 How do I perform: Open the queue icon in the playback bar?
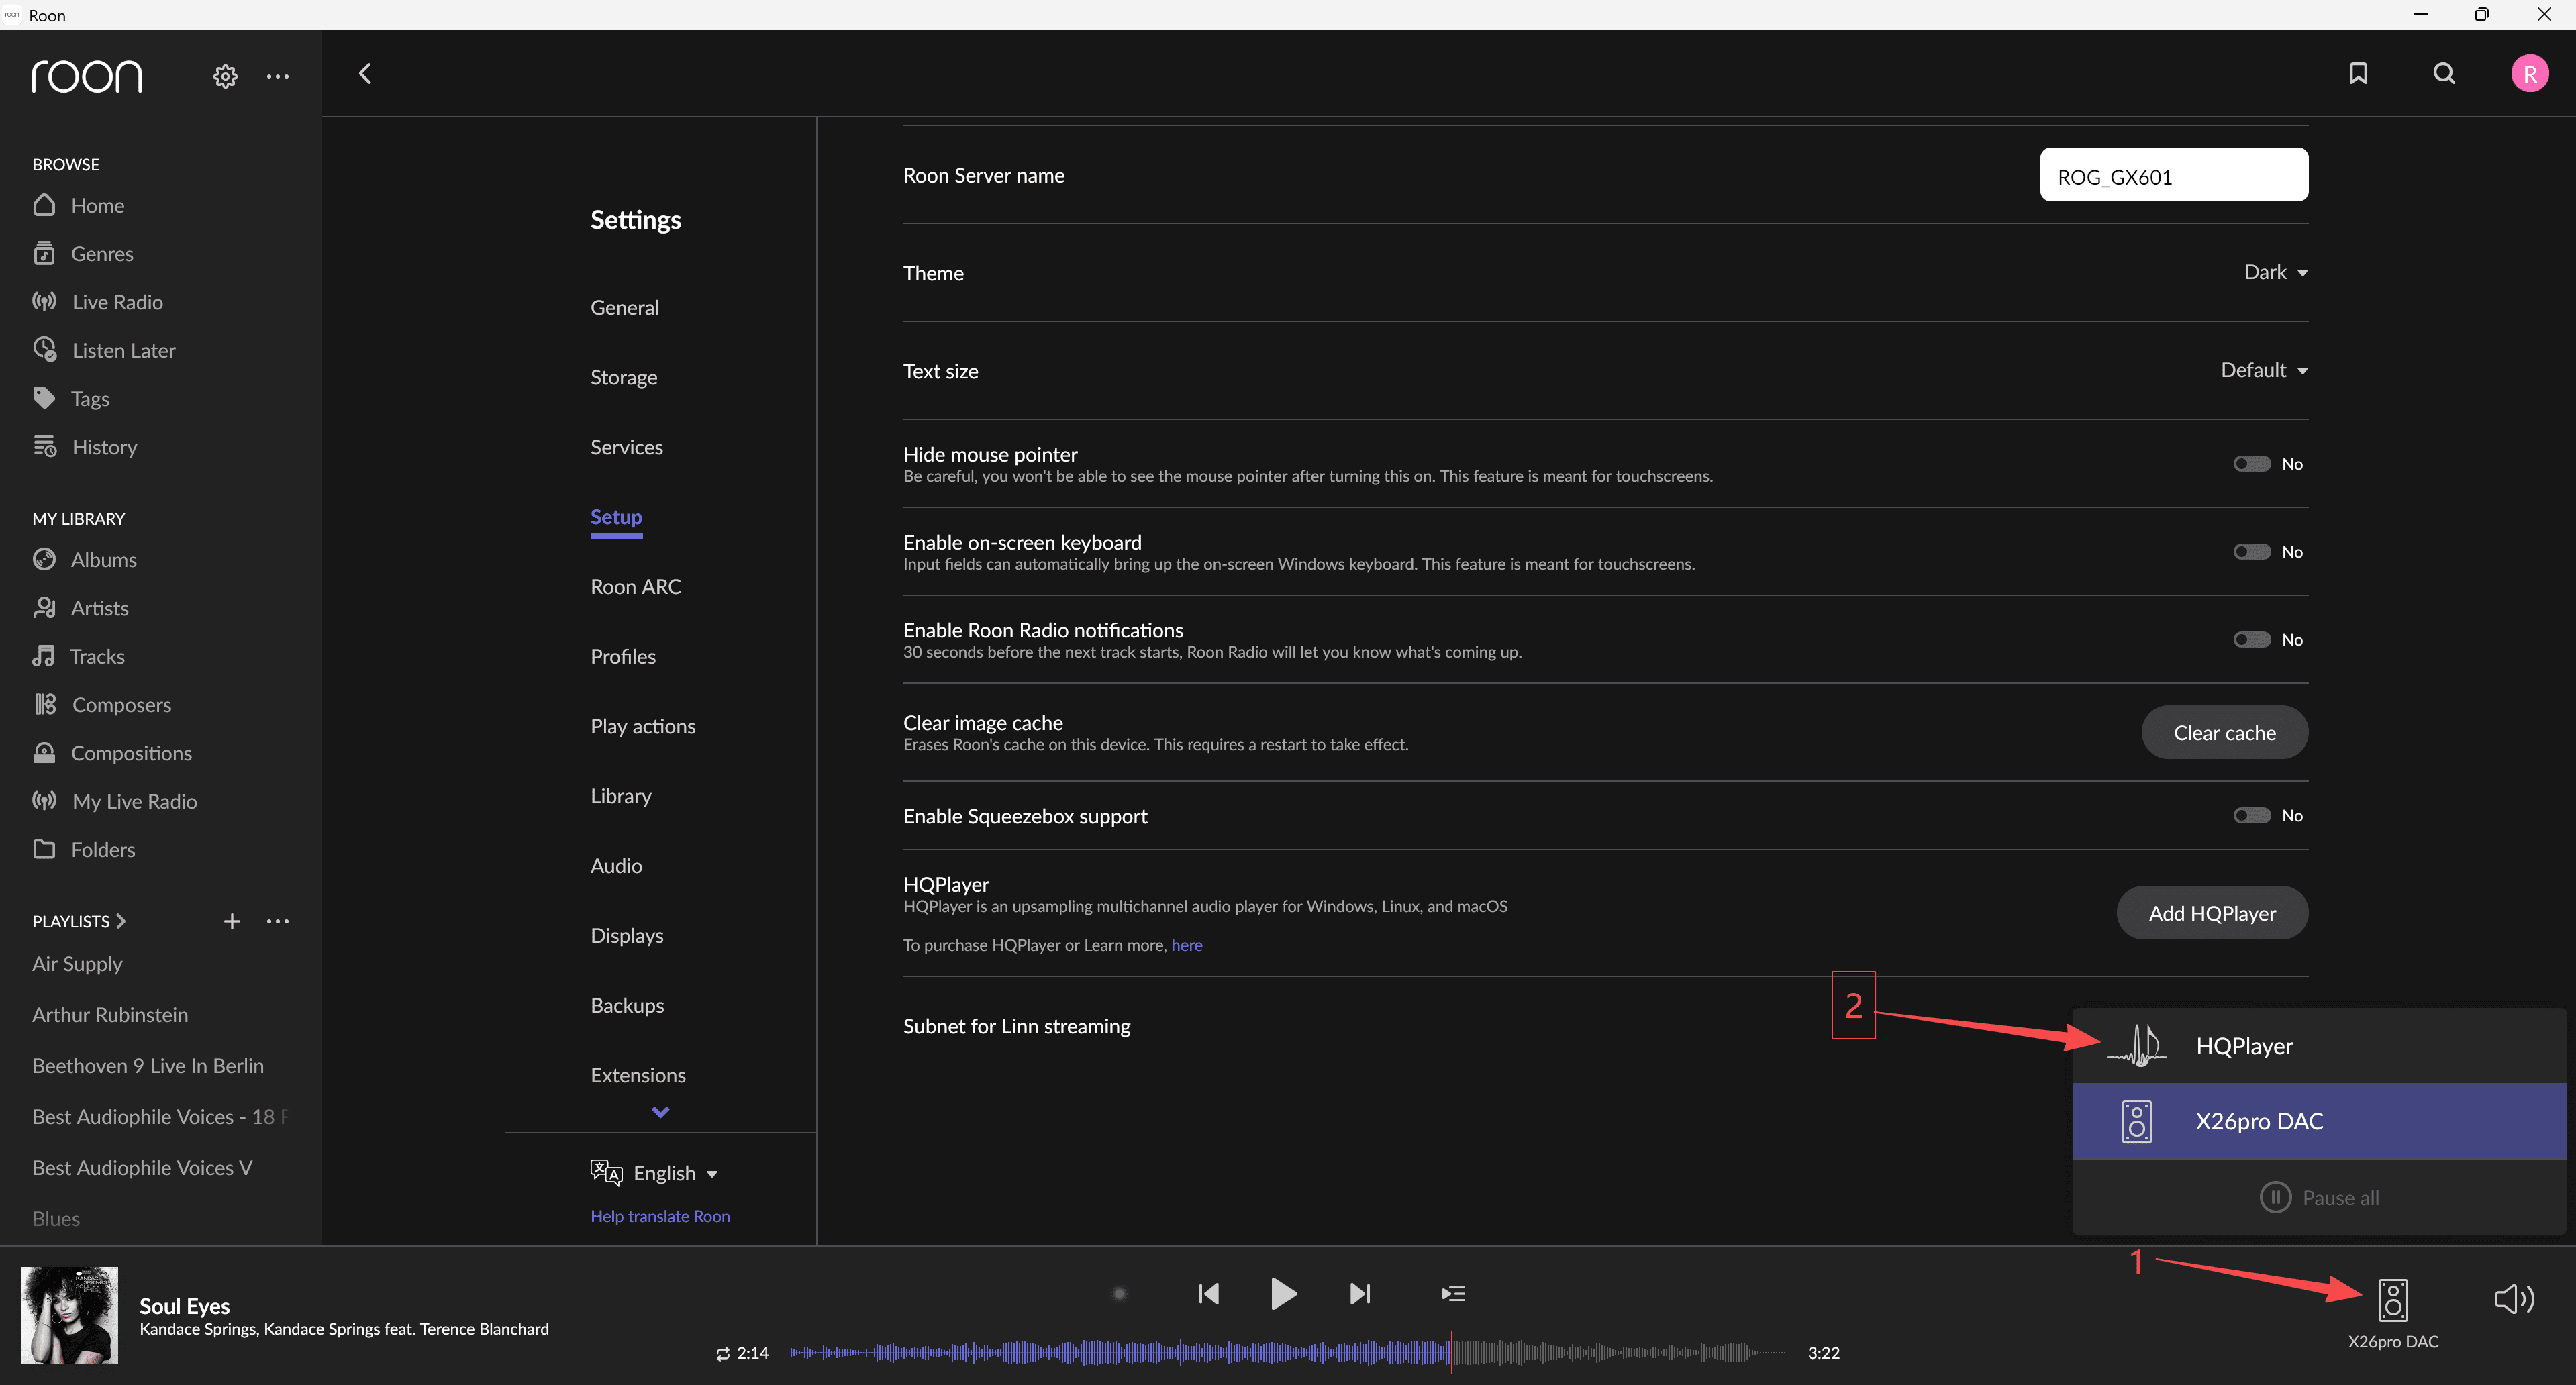(1453, 1294)
